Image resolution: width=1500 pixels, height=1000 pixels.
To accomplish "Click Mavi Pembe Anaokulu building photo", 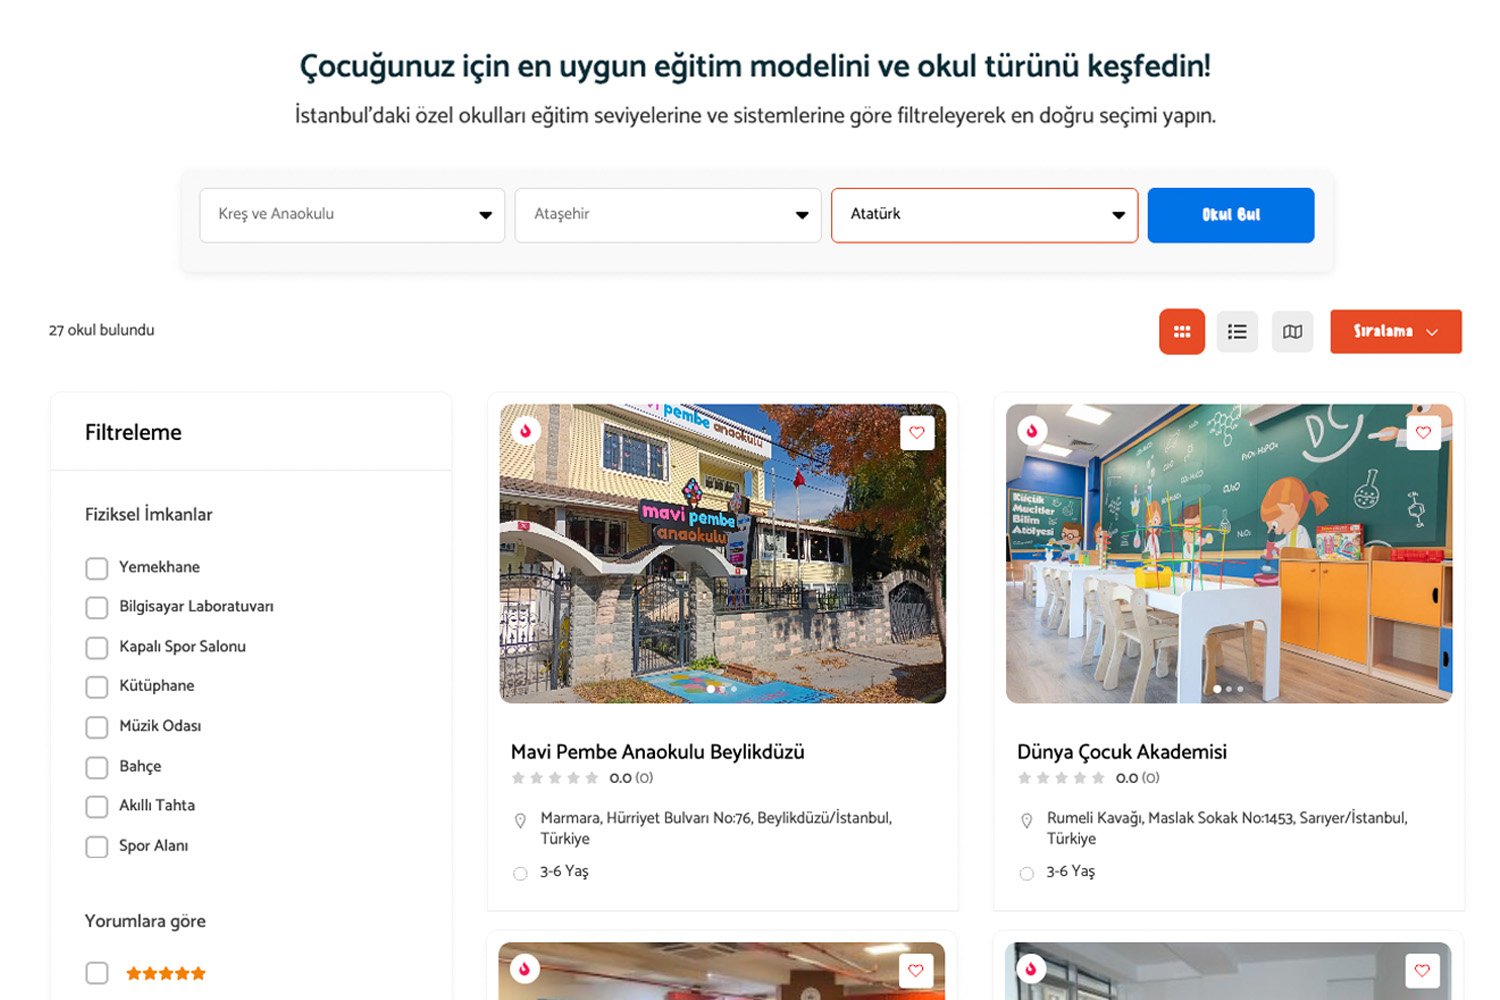I will [x=723, y=553].
